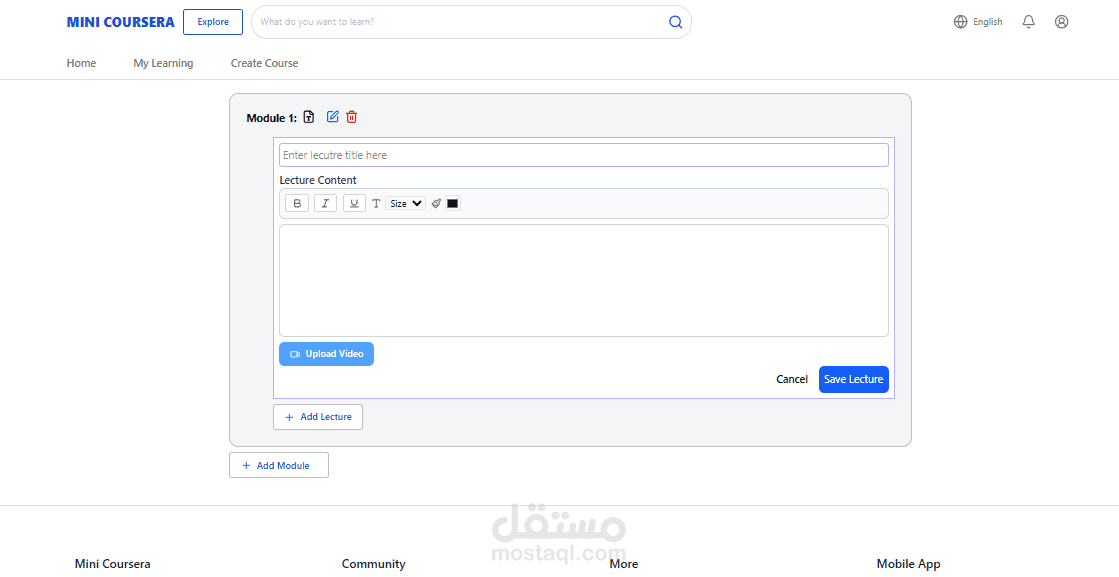
Task: Click the MINI COURSERA logo
Action: point(121,22)
